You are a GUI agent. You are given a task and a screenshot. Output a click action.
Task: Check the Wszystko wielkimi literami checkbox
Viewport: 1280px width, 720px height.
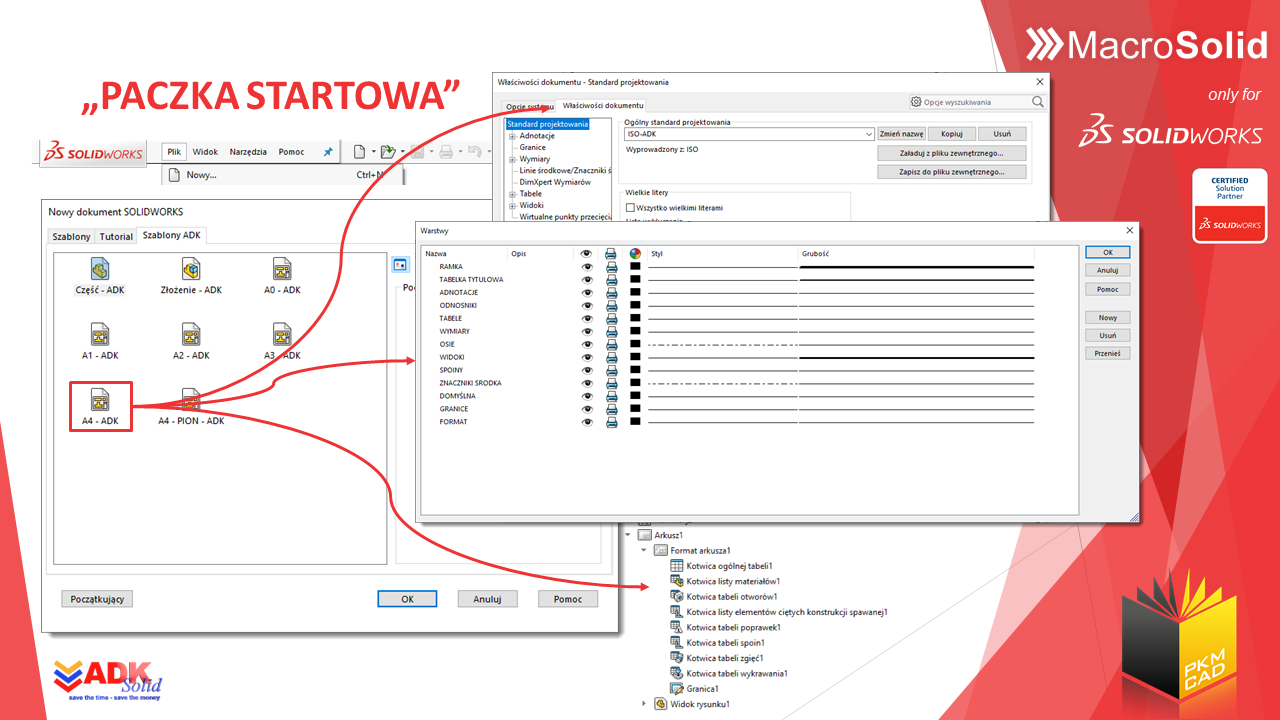pos(630,208)
